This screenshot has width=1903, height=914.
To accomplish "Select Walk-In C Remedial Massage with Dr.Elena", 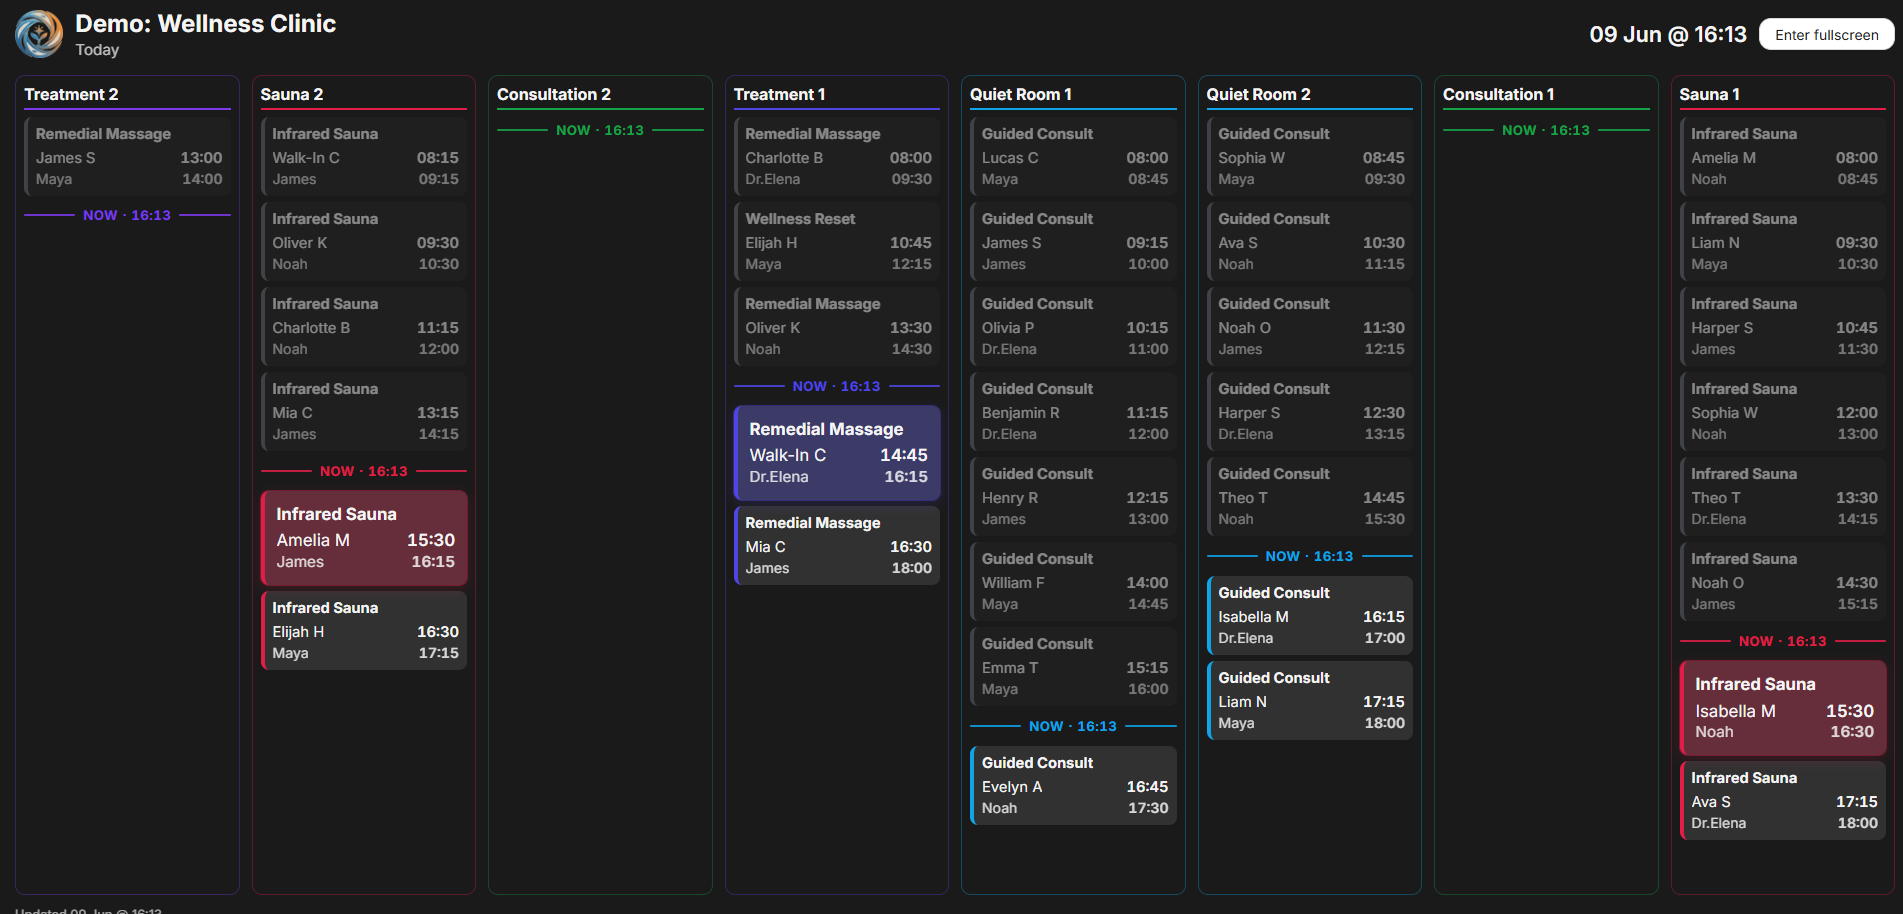I will [837, 453].
